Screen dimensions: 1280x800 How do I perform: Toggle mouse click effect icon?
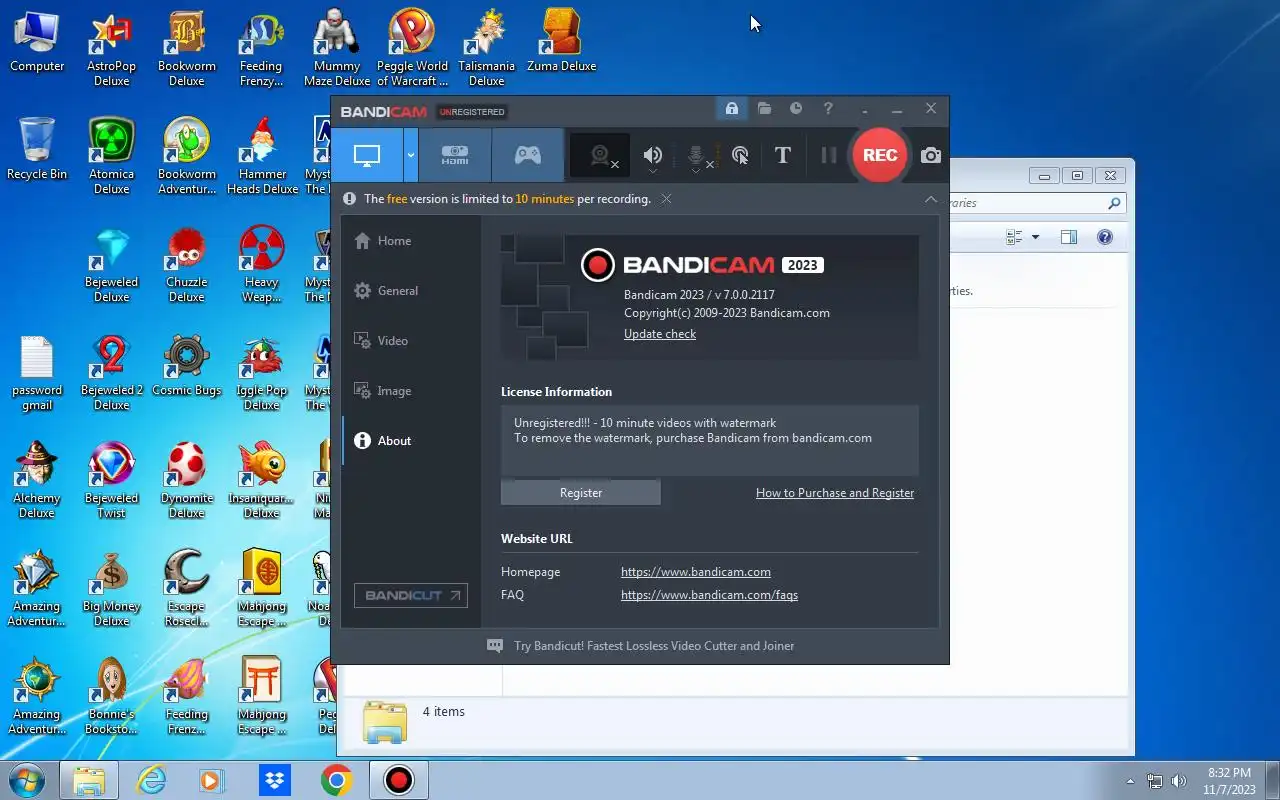pyautogui.click(x=740, y=155)
